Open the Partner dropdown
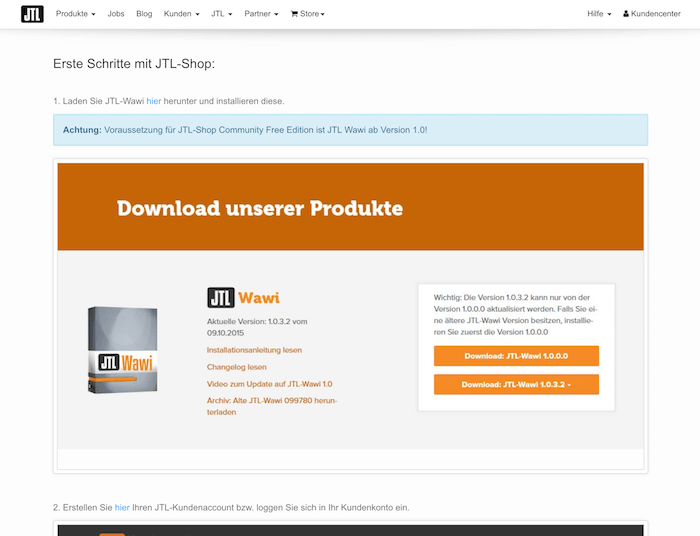Screen dimensions: 700x536 (261, 14)
